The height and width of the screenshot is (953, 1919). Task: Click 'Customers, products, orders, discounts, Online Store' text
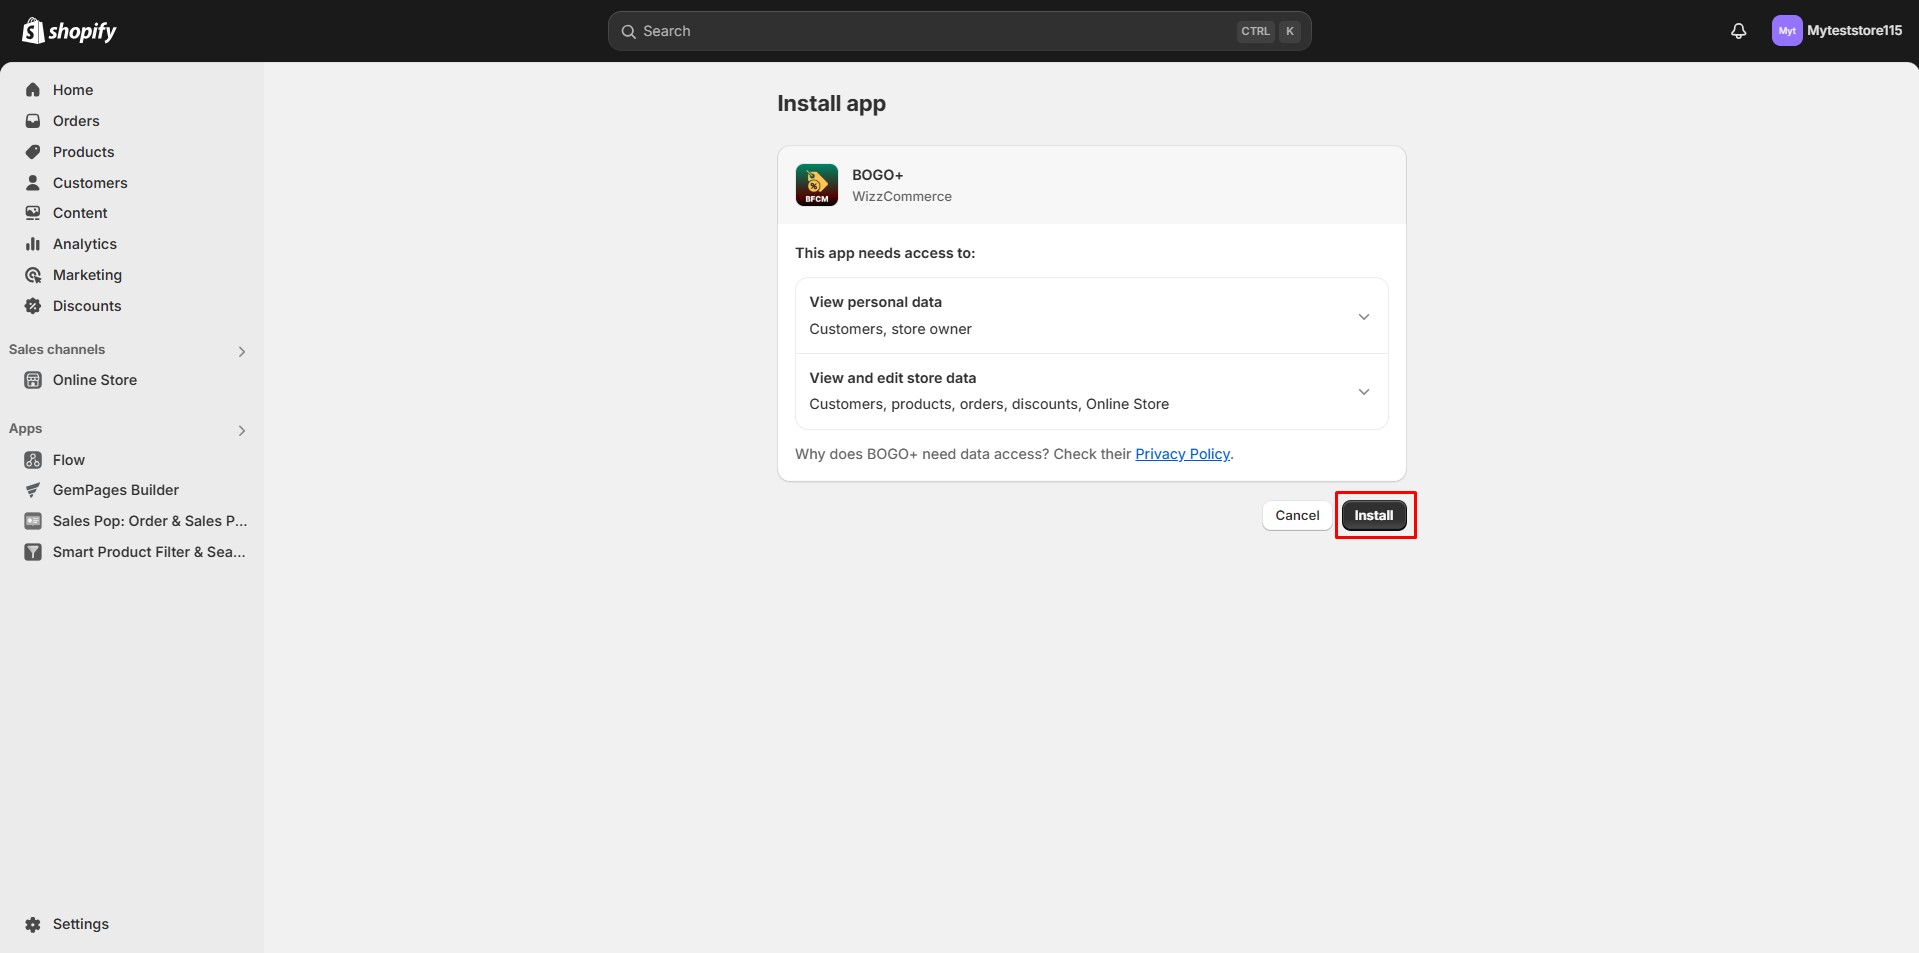coord(989,404)
